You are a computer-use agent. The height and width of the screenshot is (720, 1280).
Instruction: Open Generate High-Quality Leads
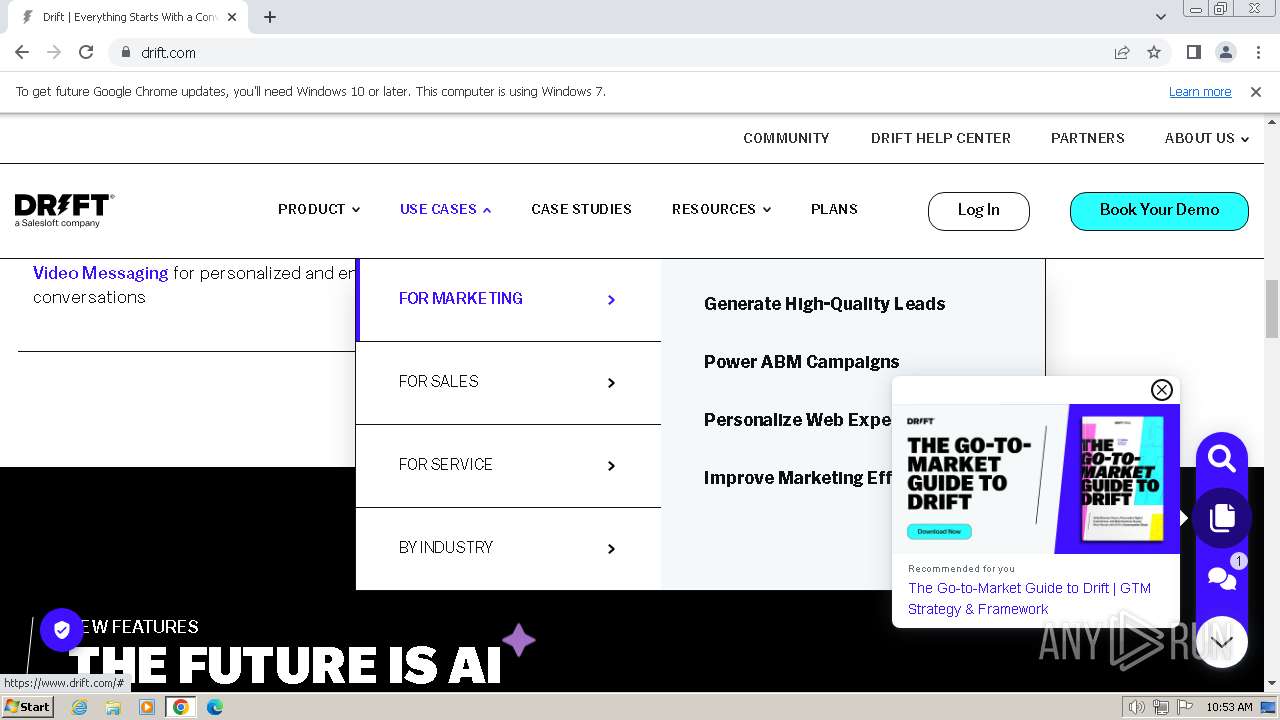824,304
